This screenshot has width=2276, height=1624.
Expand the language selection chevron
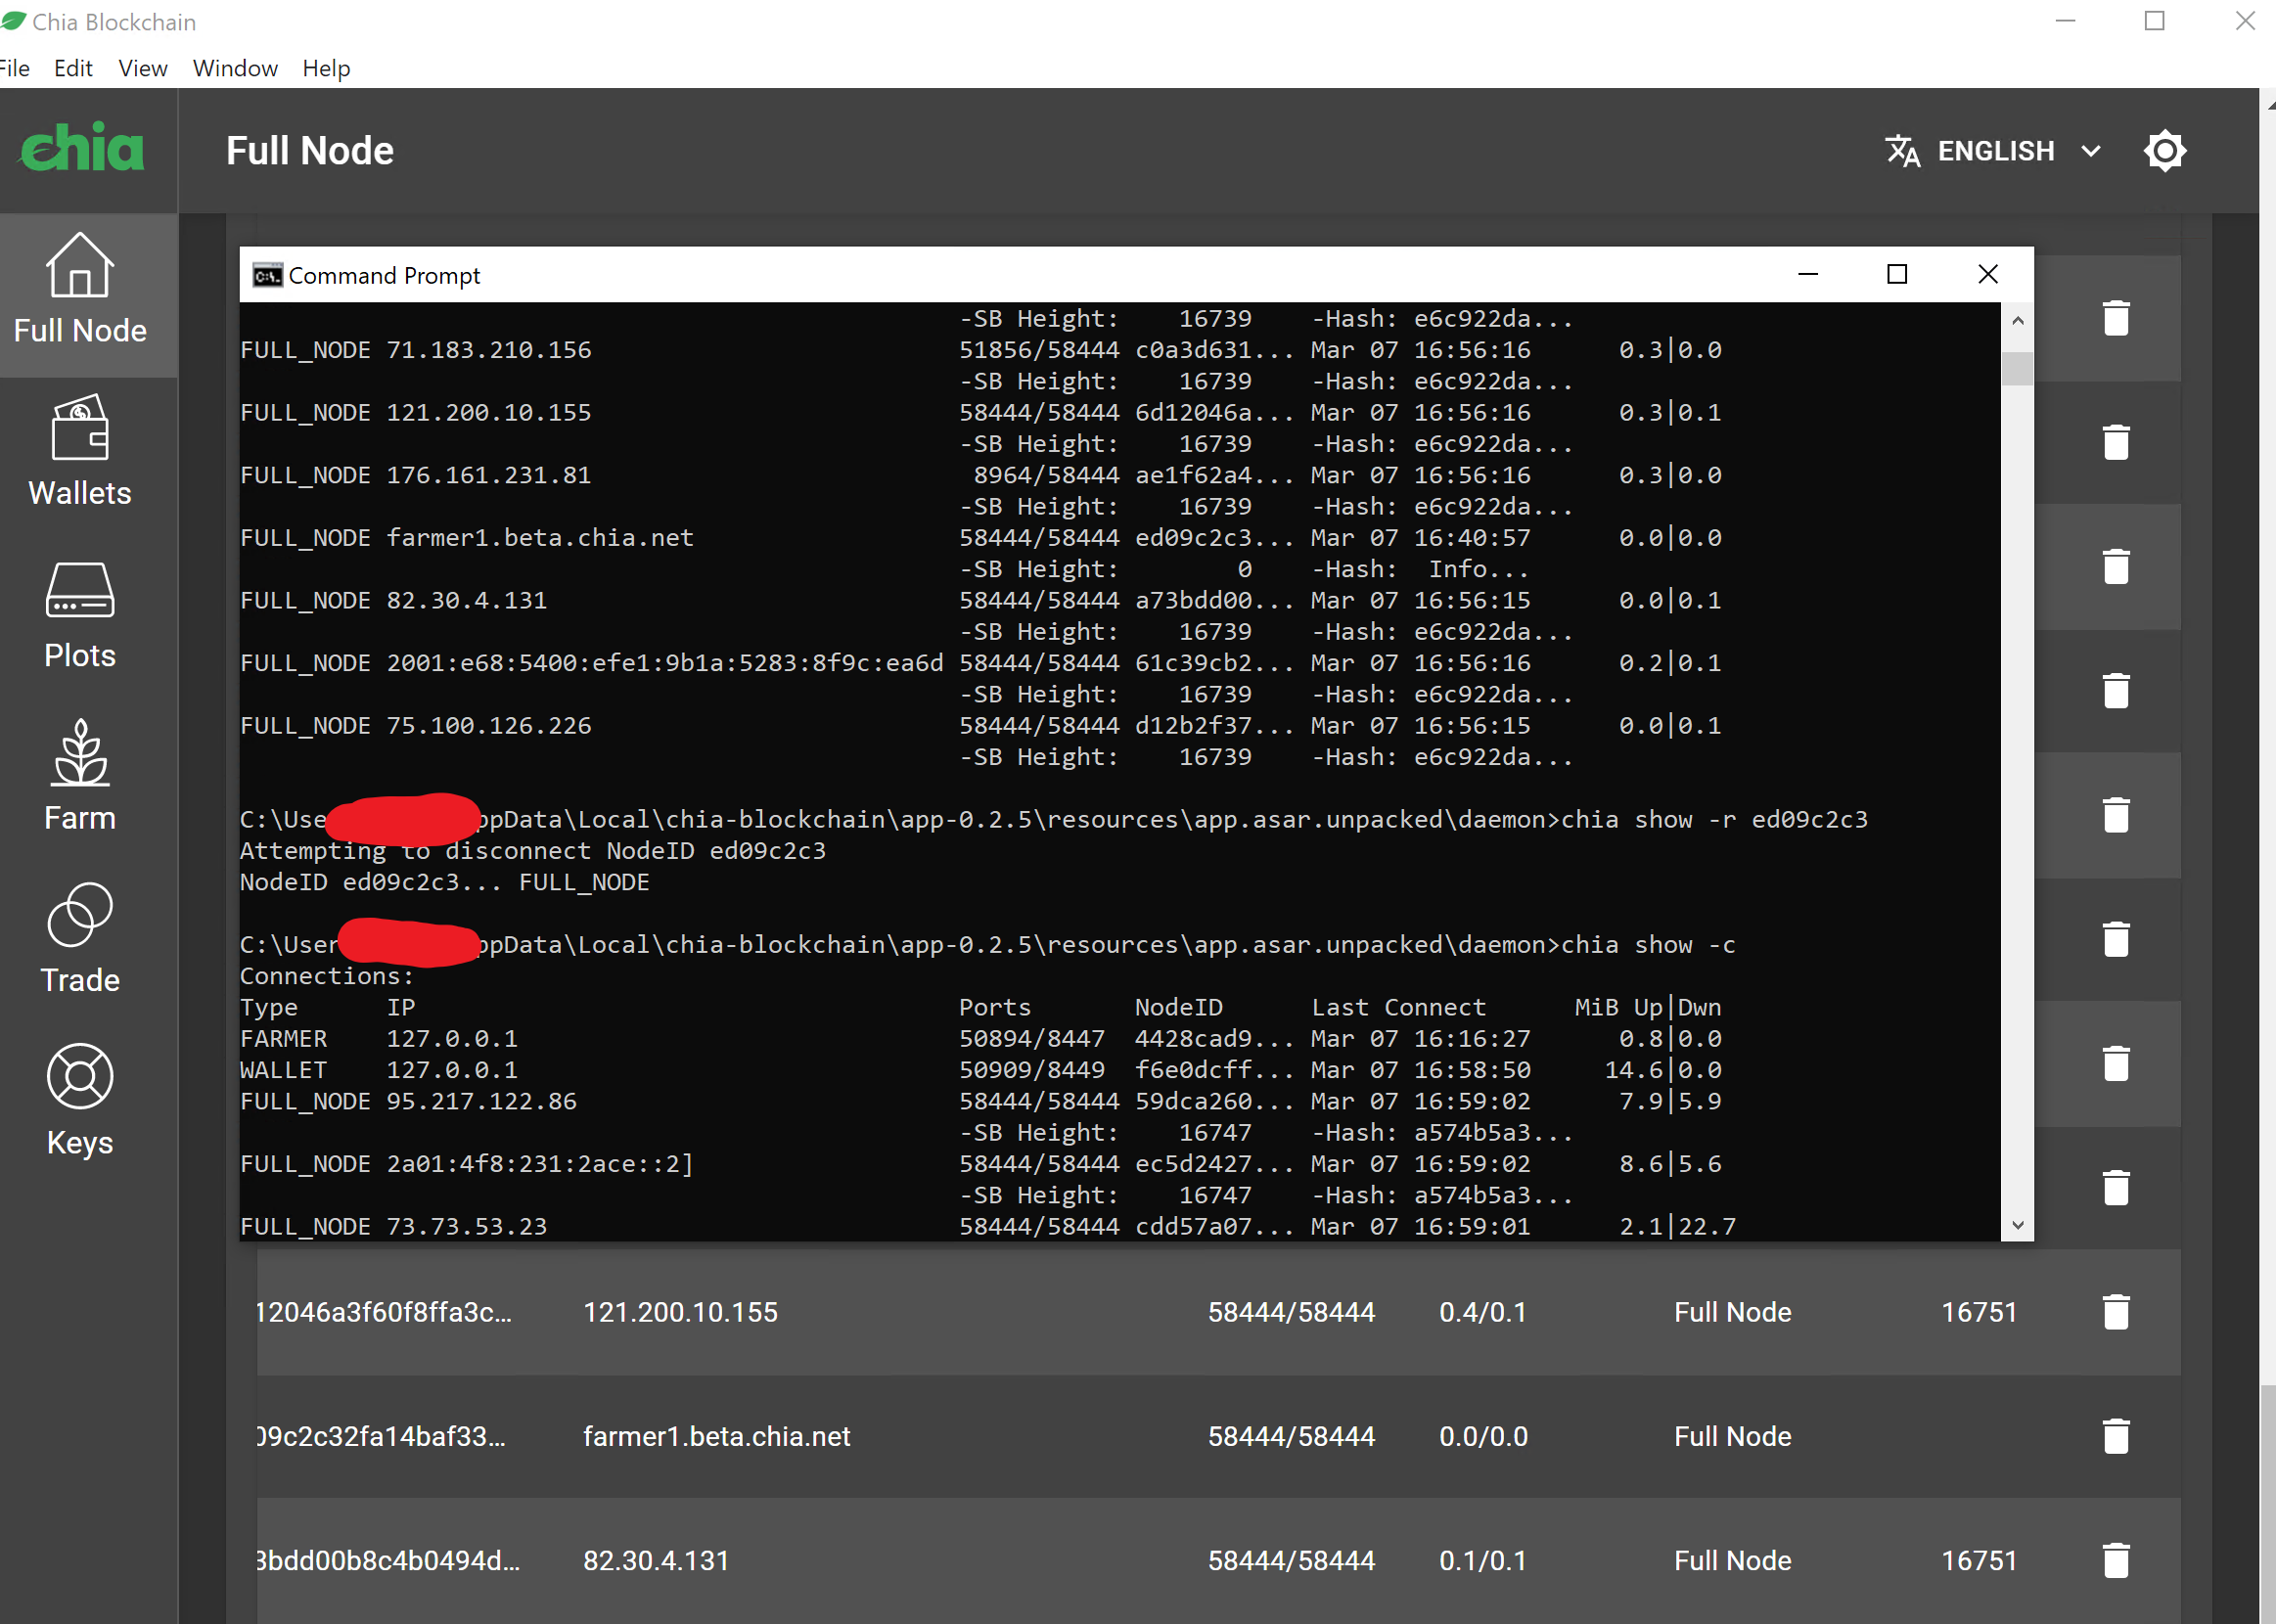2092,150
